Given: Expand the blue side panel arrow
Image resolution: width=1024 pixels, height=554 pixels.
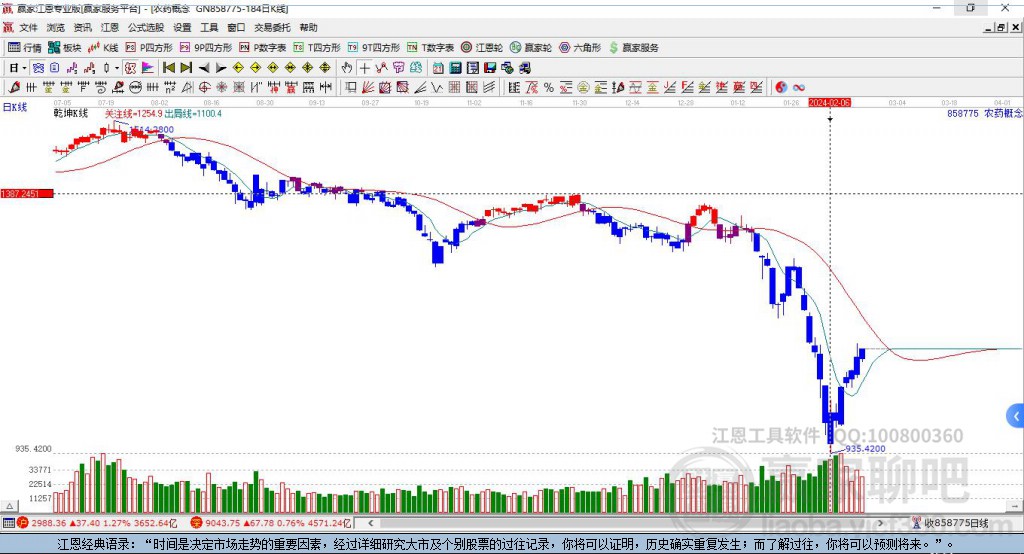Looking at the screenshot, I should (x=1016, y=416).
